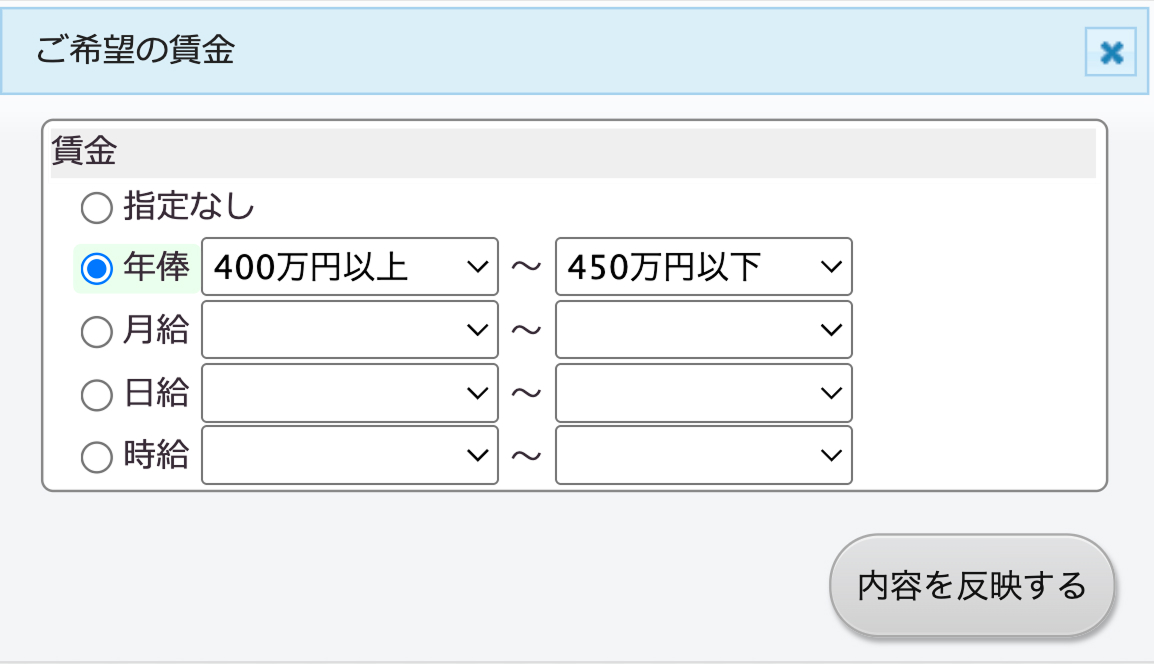Open the 日給 minimum amount dropdown
Viewport: 1154px width, 664px height.
pyautogui.click(x=349, y=393)
